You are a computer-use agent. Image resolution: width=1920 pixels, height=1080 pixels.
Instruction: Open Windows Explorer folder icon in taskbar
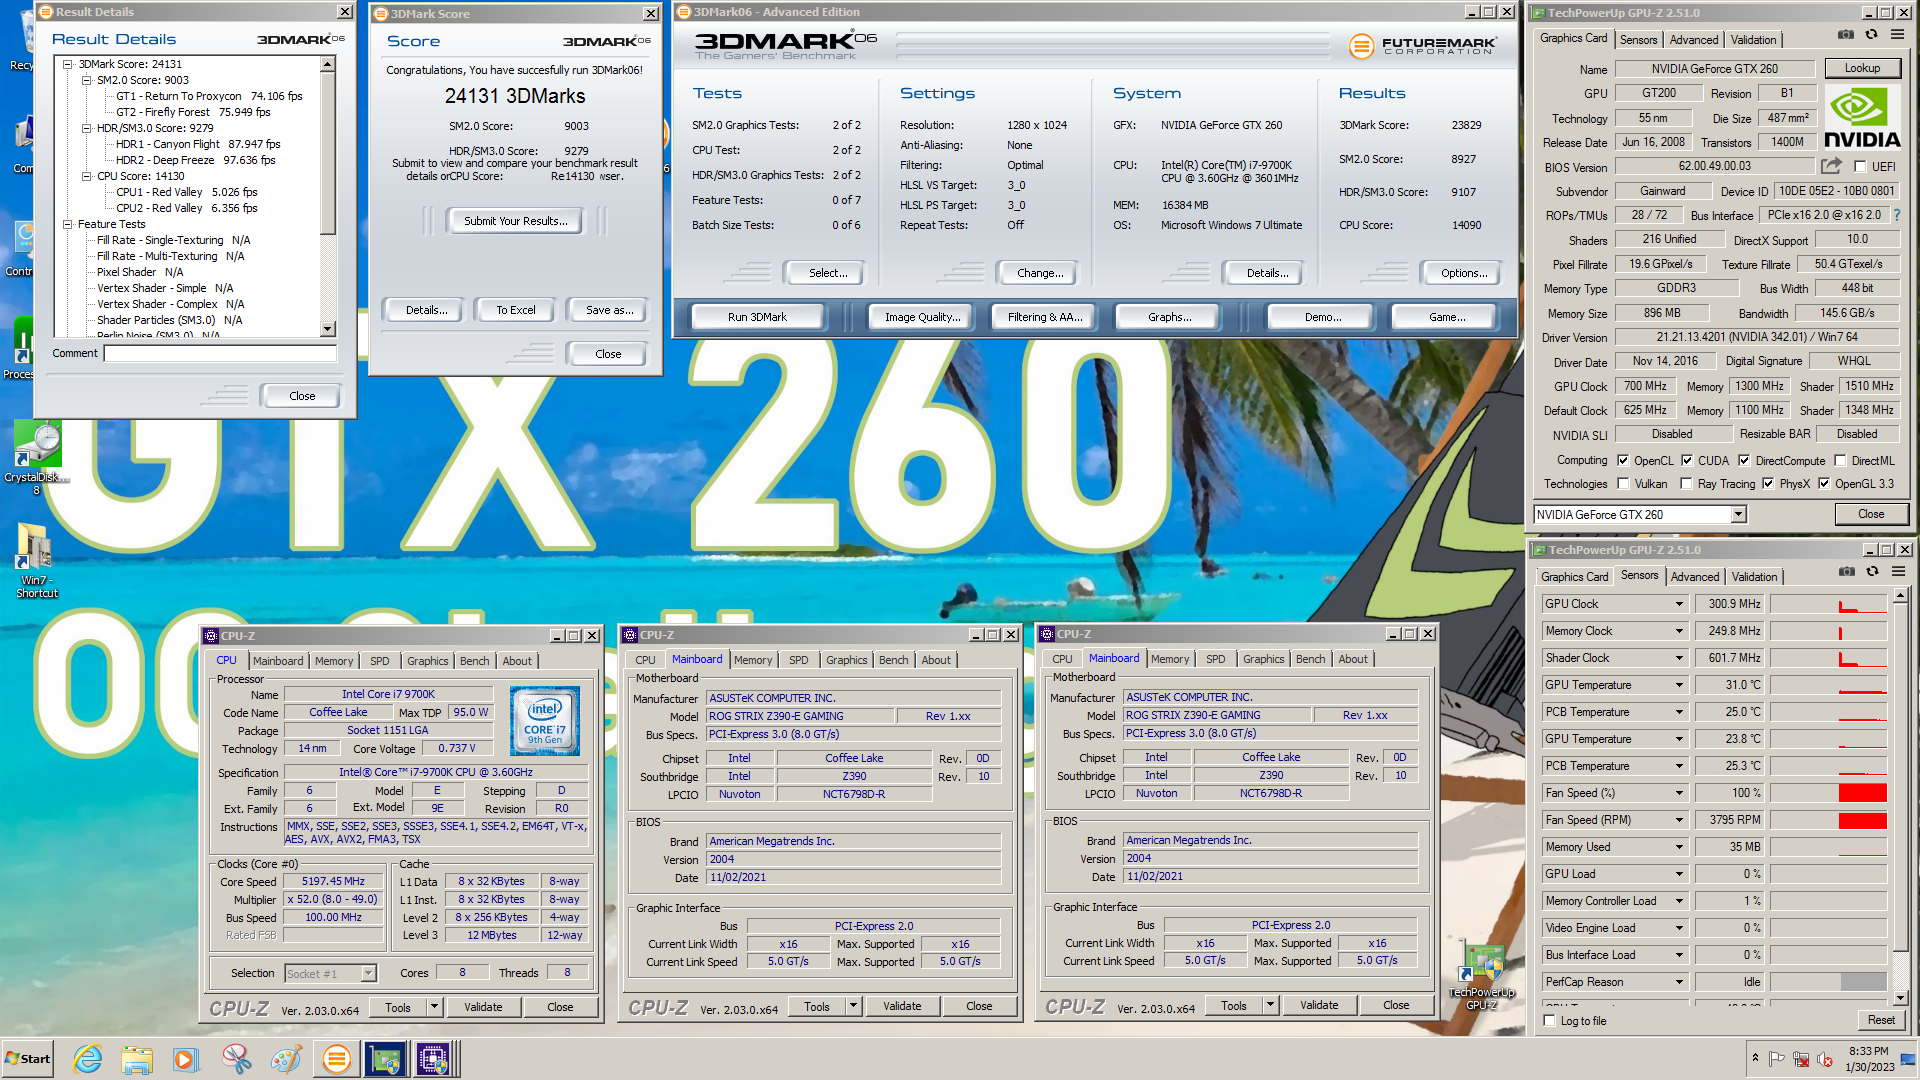(x=137, y=1059)
